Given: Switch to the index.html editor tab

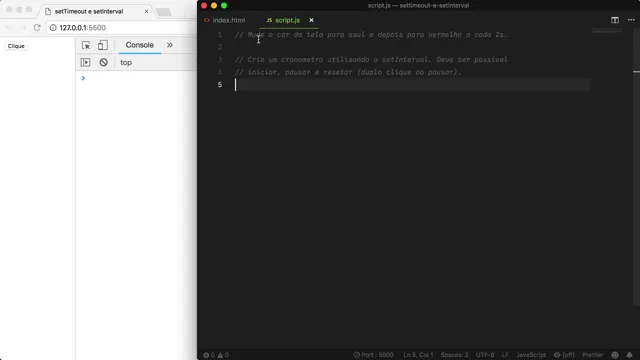Looking at the screenshot, I should coord(229,20).
